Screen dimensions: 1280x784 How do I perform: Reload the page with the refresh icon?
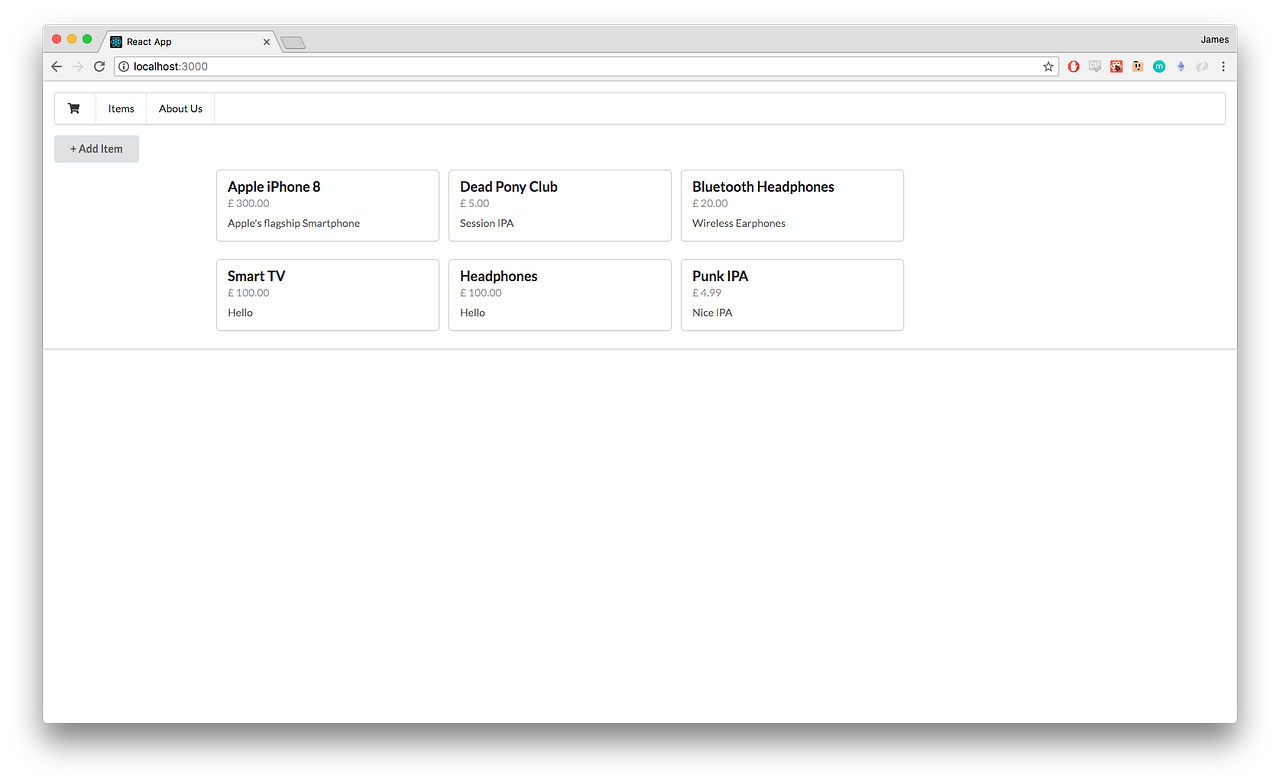[98, 66]
